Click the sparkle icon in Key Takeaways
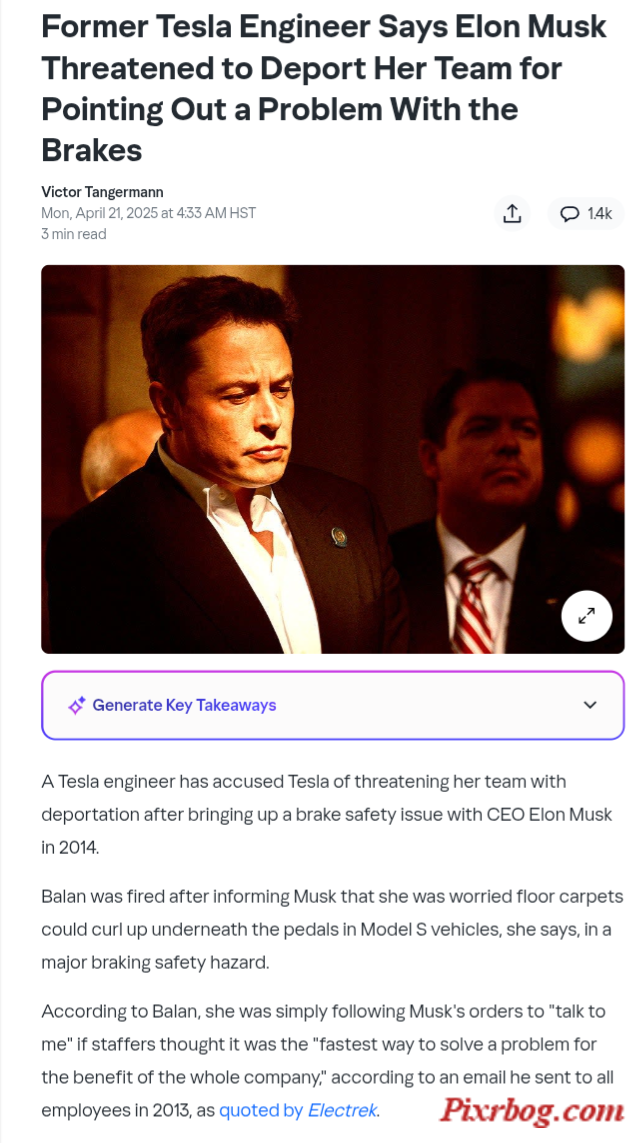The height and width of the screenshot is (1143, 644). coord(77,705)
